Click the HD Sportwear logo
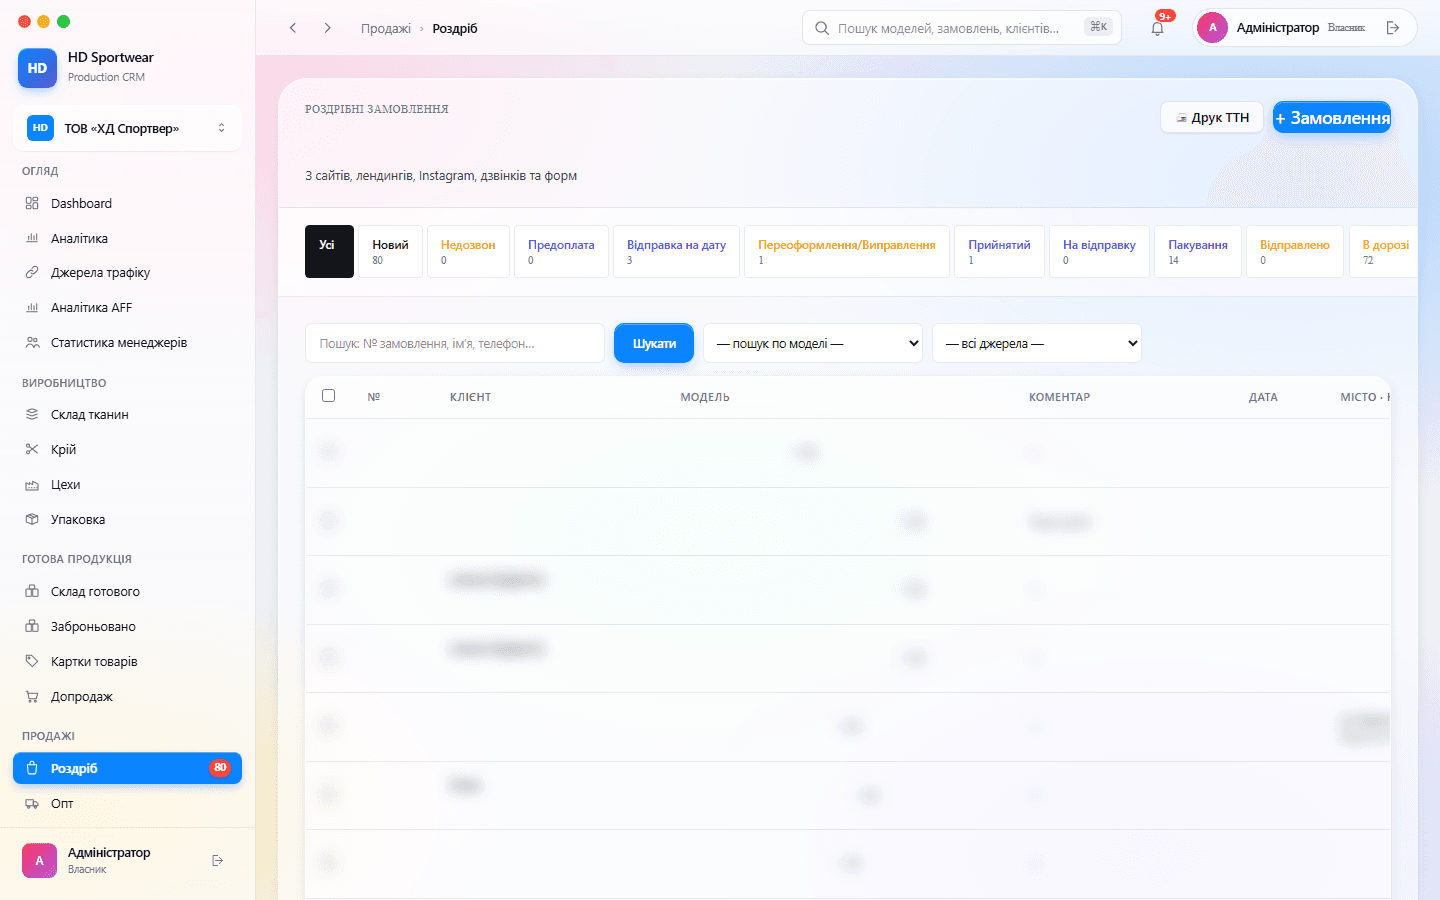Screen dimensions: 1440x900 37,68
